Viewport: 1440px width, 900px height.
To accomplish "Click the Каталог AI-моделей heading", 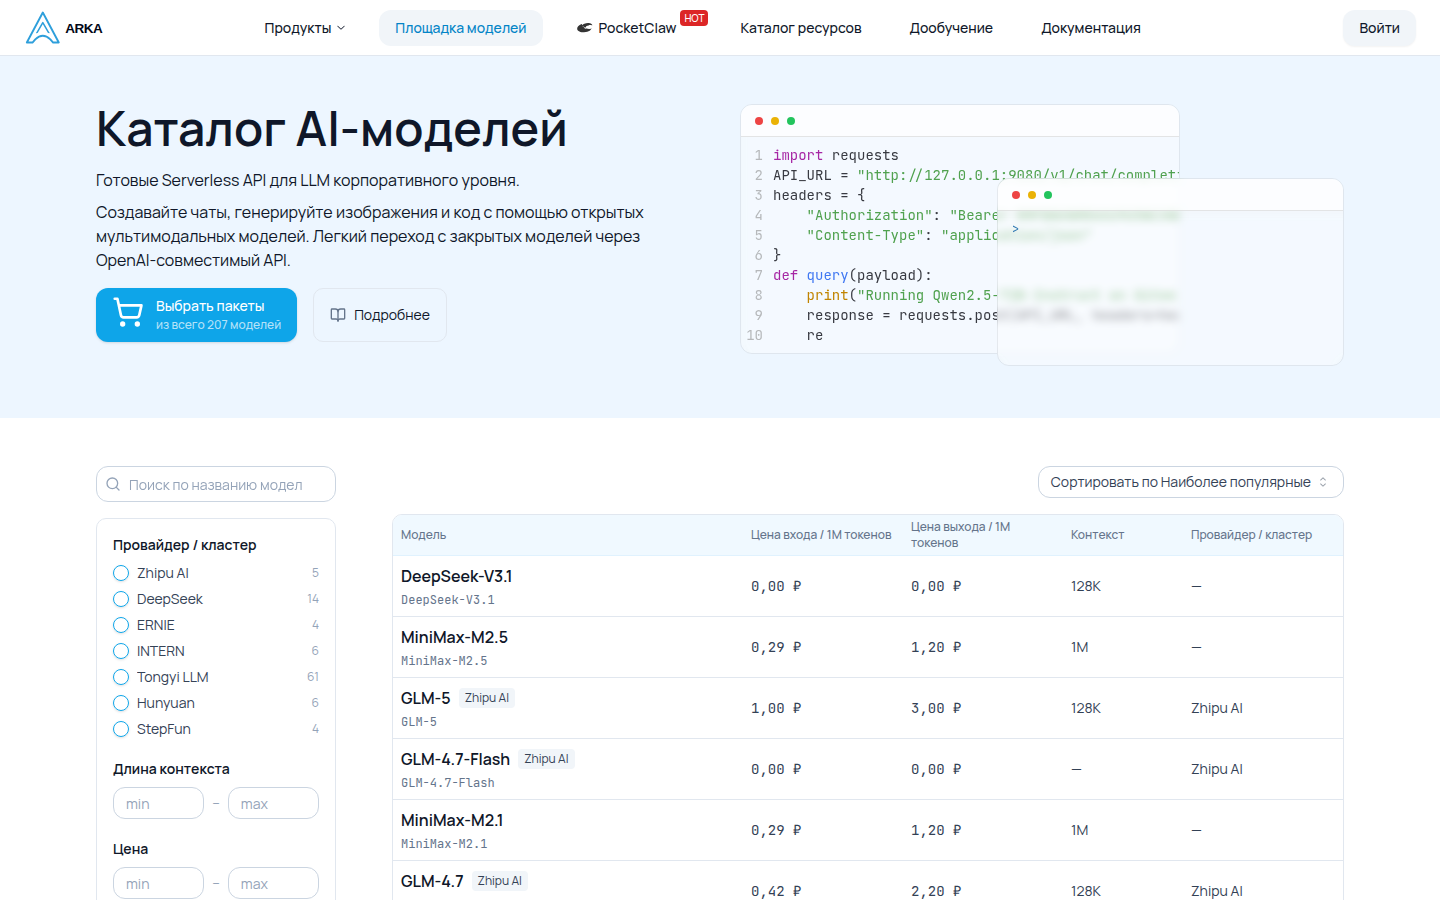I will coord(331,129).
